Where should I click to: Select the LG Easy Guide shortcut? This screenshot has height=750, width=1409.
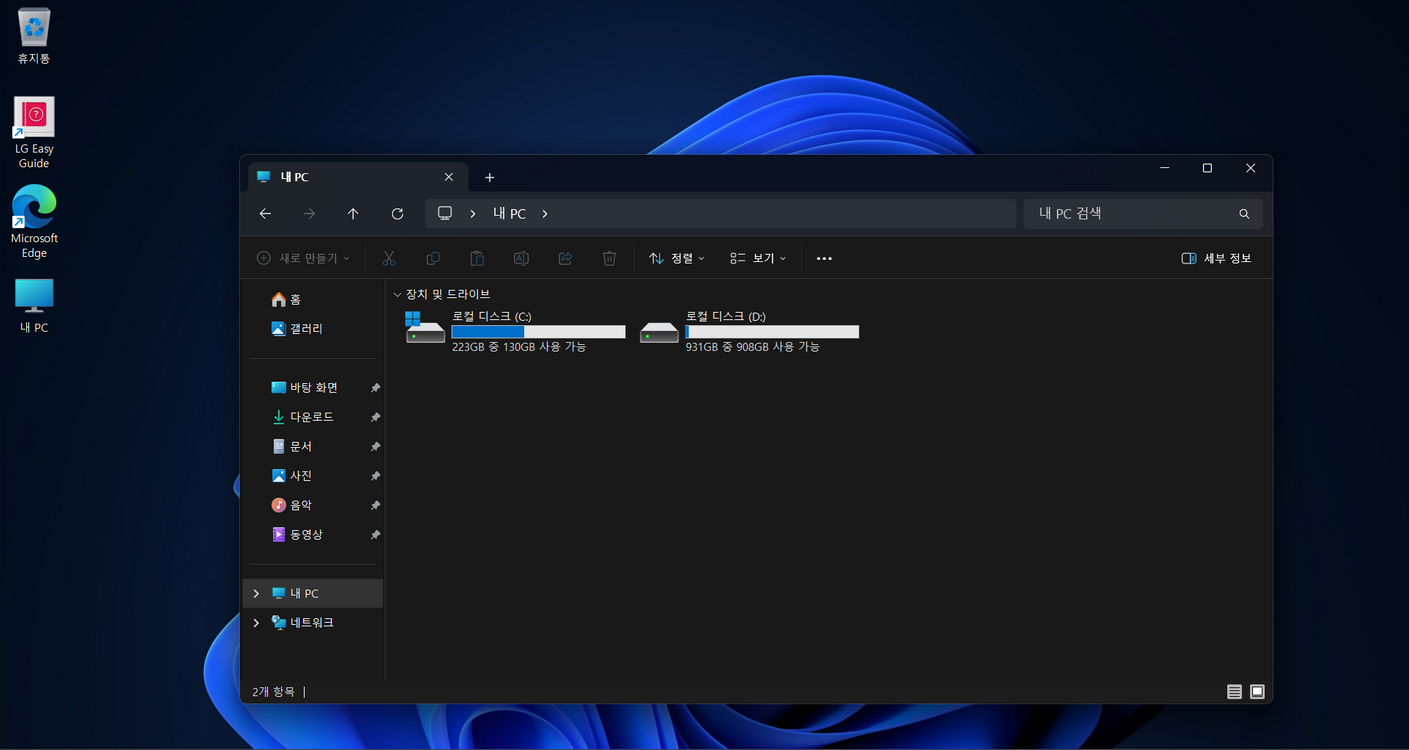pos(34,132)
